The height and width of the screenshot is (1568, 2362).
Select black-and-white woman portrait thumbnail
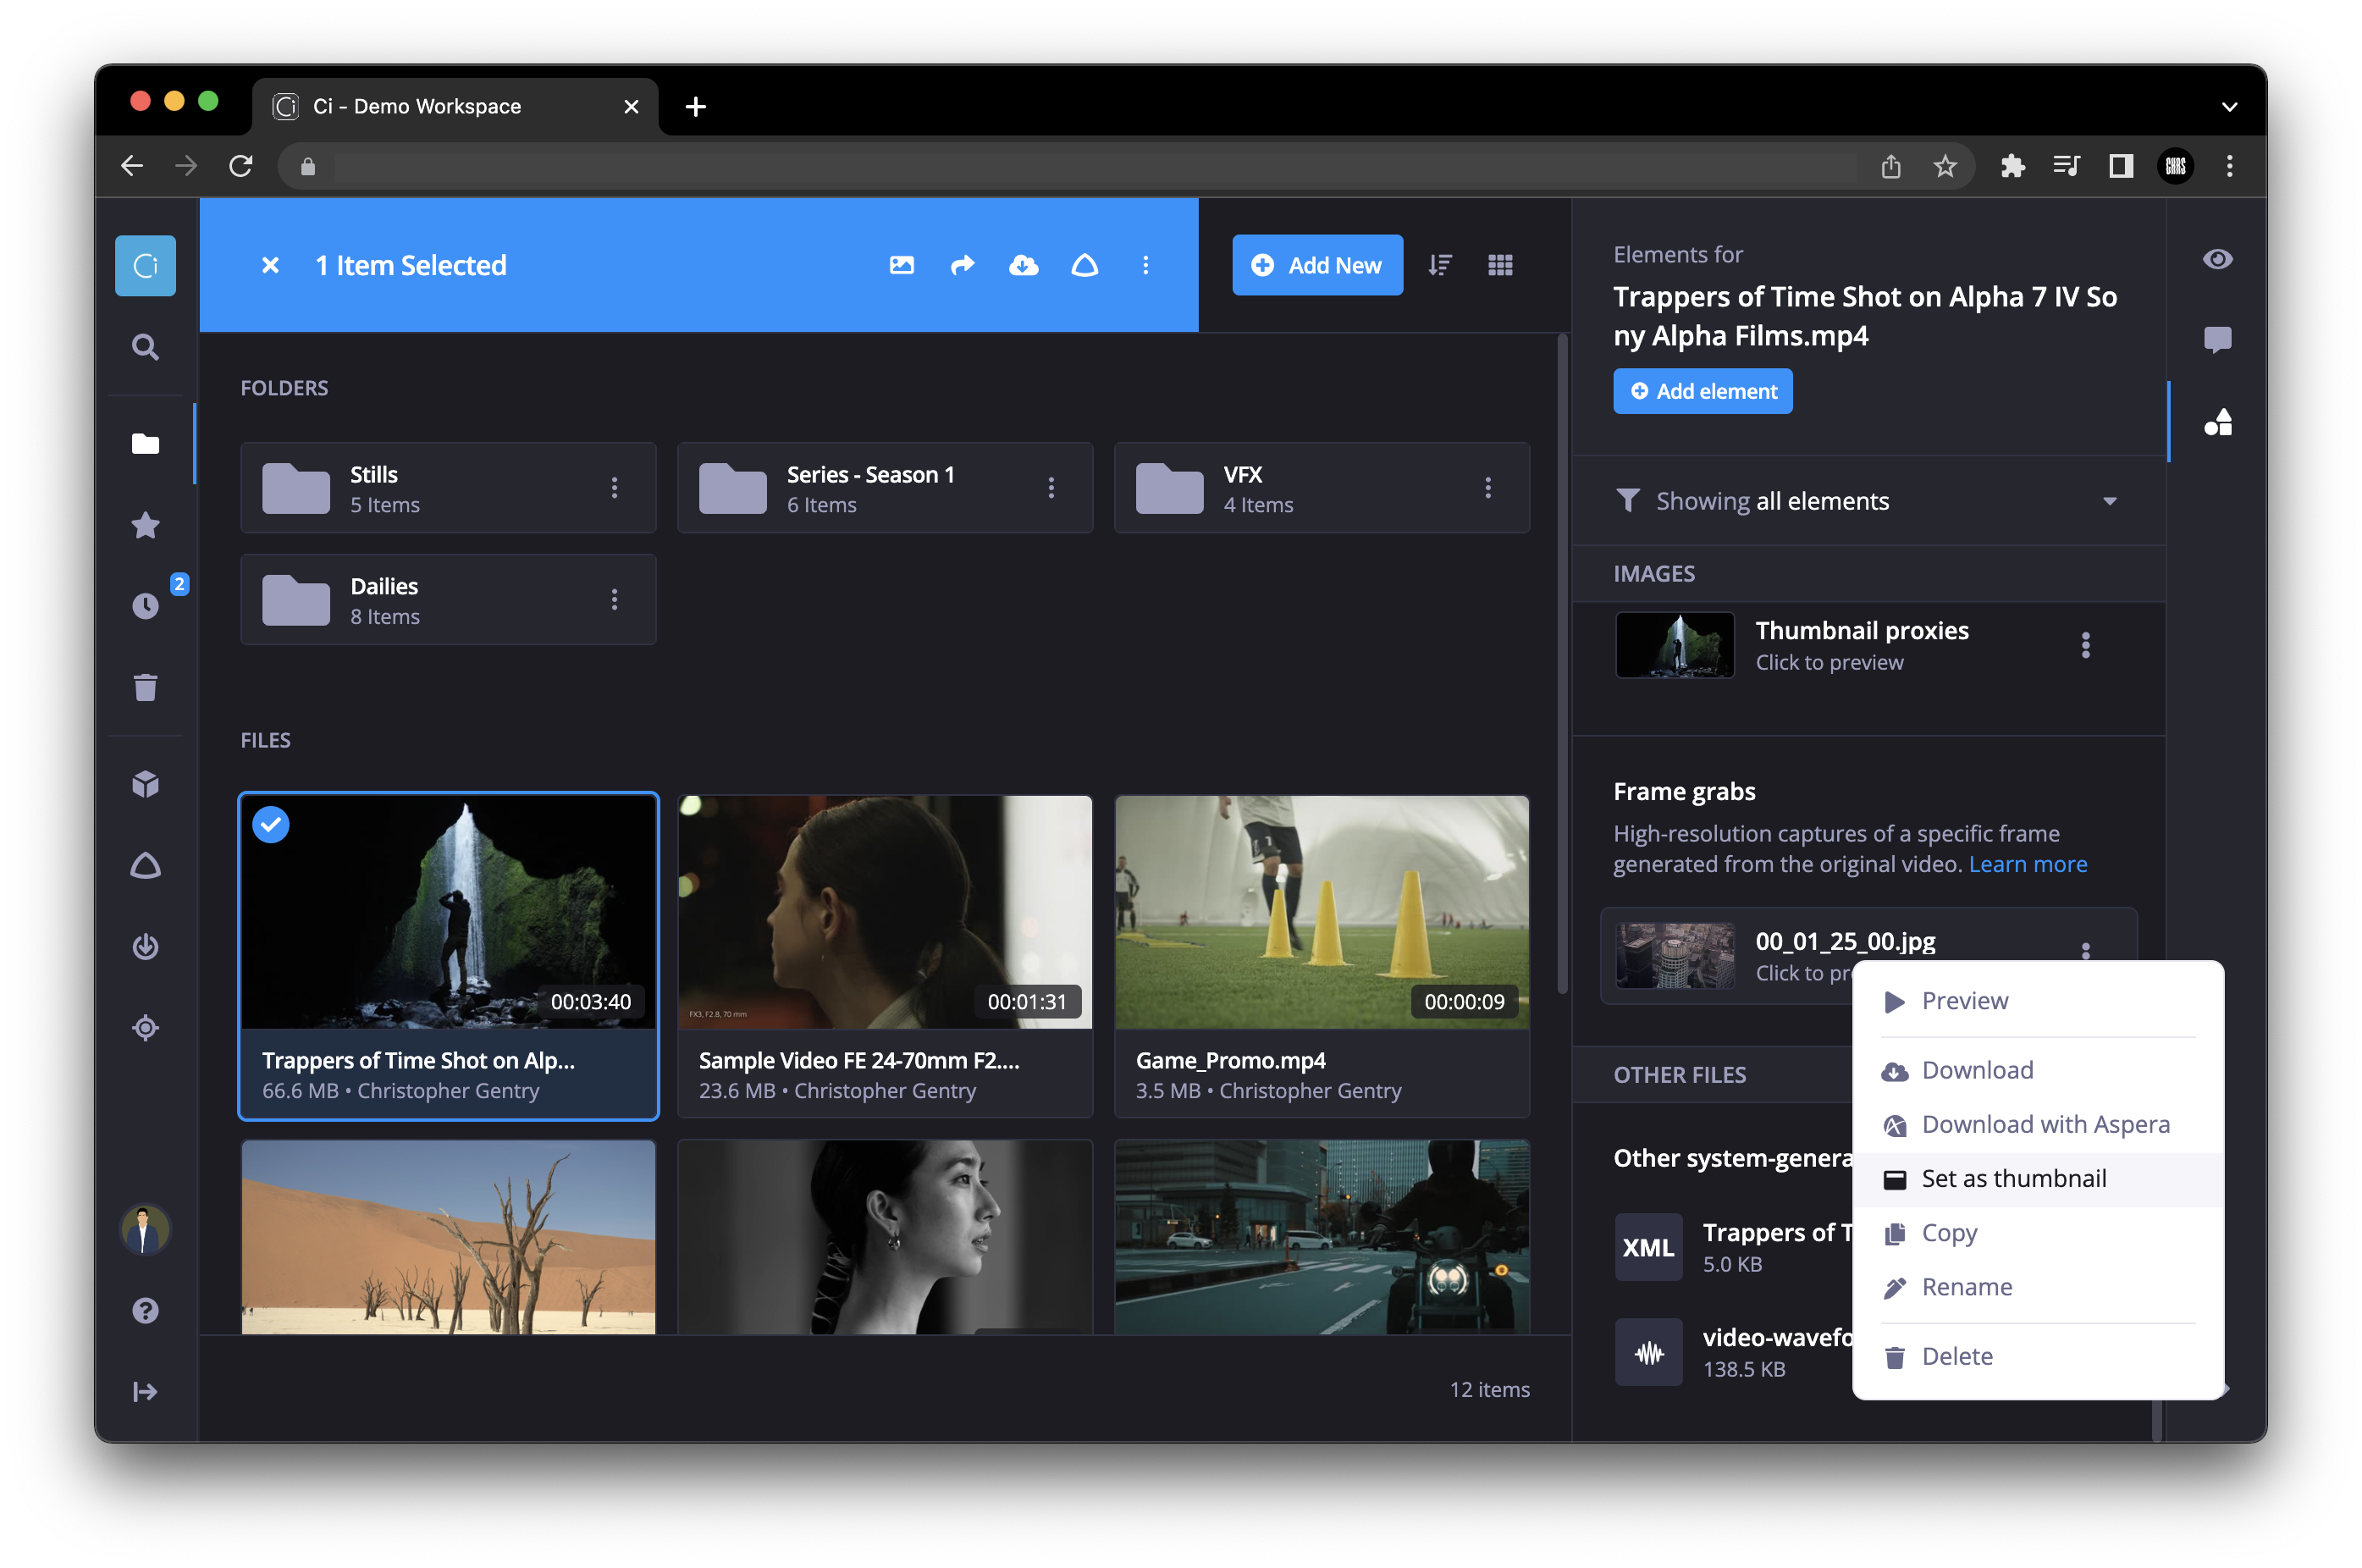(884, 1237)
